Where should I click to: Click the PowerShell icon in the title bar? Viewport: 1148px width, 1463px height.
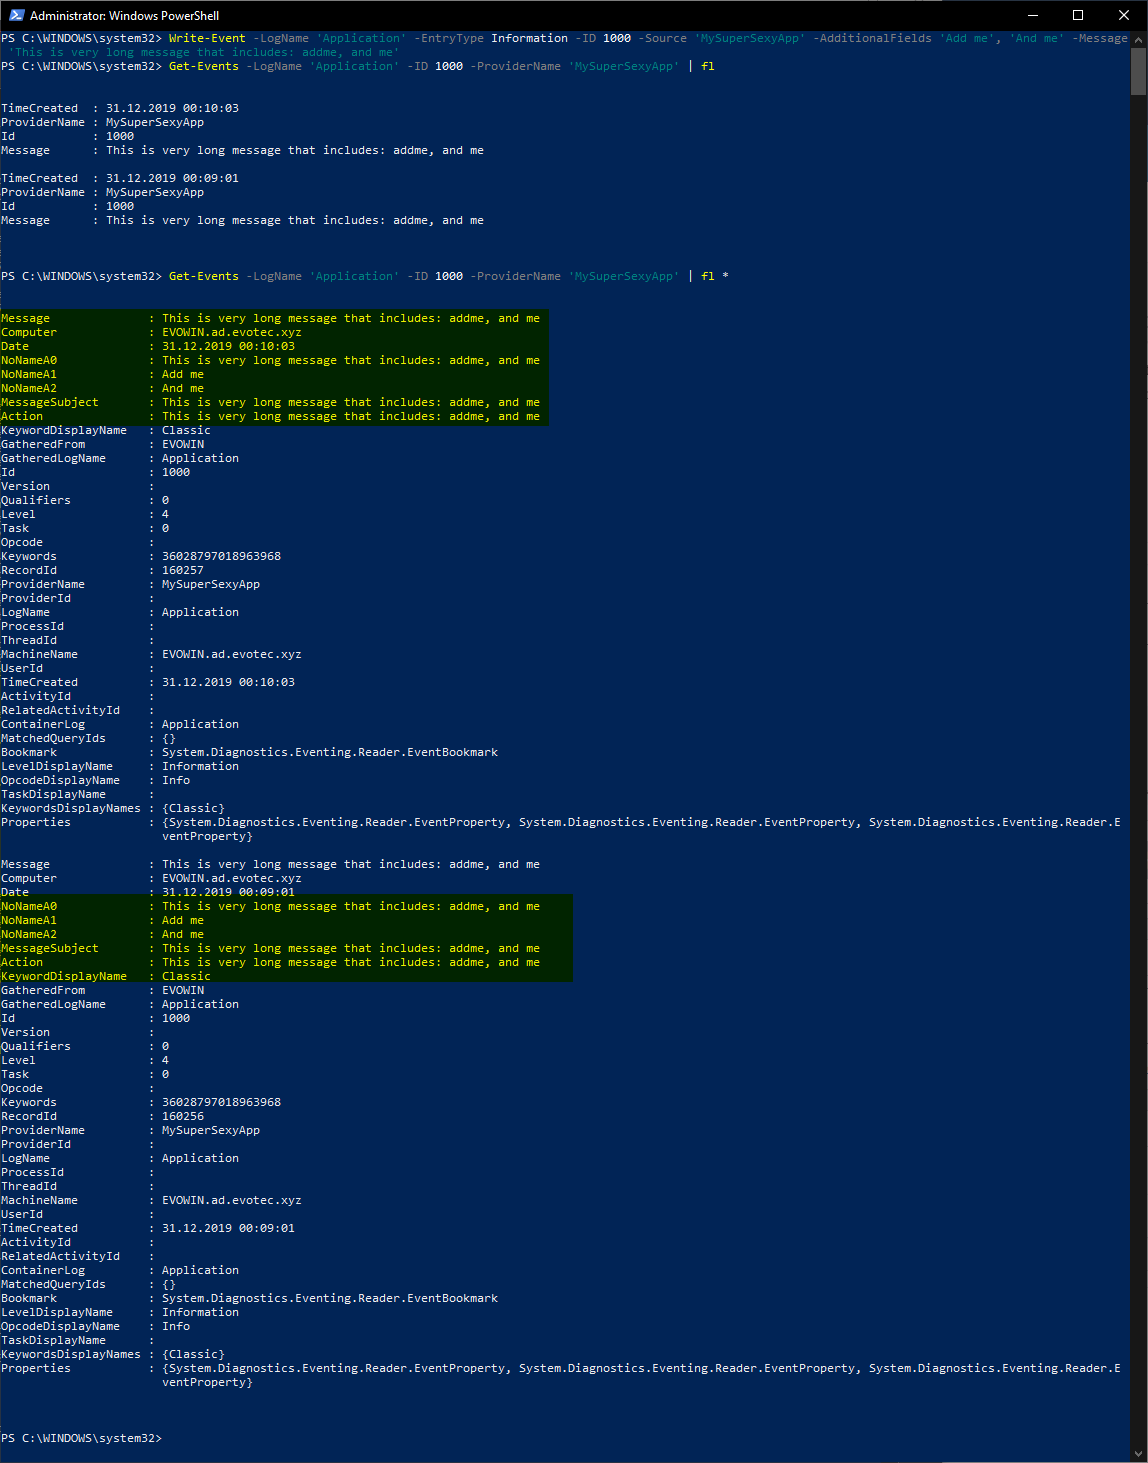coord(16,15)
